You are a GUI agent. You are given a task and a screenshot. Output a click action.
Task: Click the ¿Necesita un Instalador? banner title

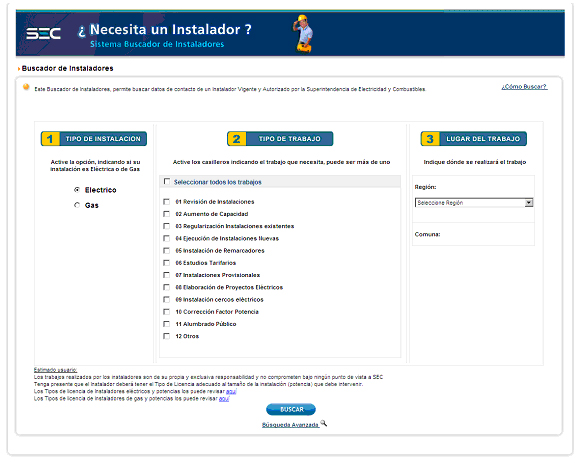[165, 30]
